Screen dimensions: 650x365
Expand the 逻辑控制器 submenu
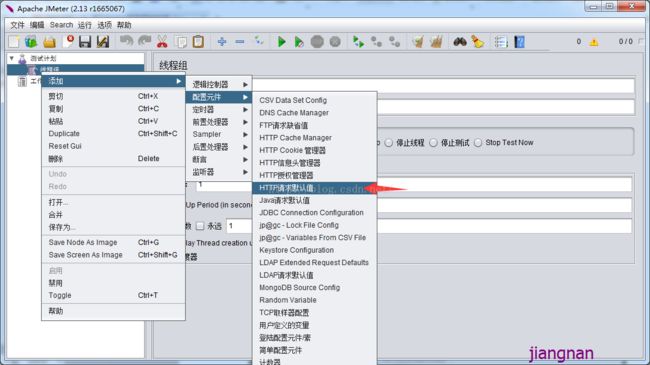tap(219, 85)
